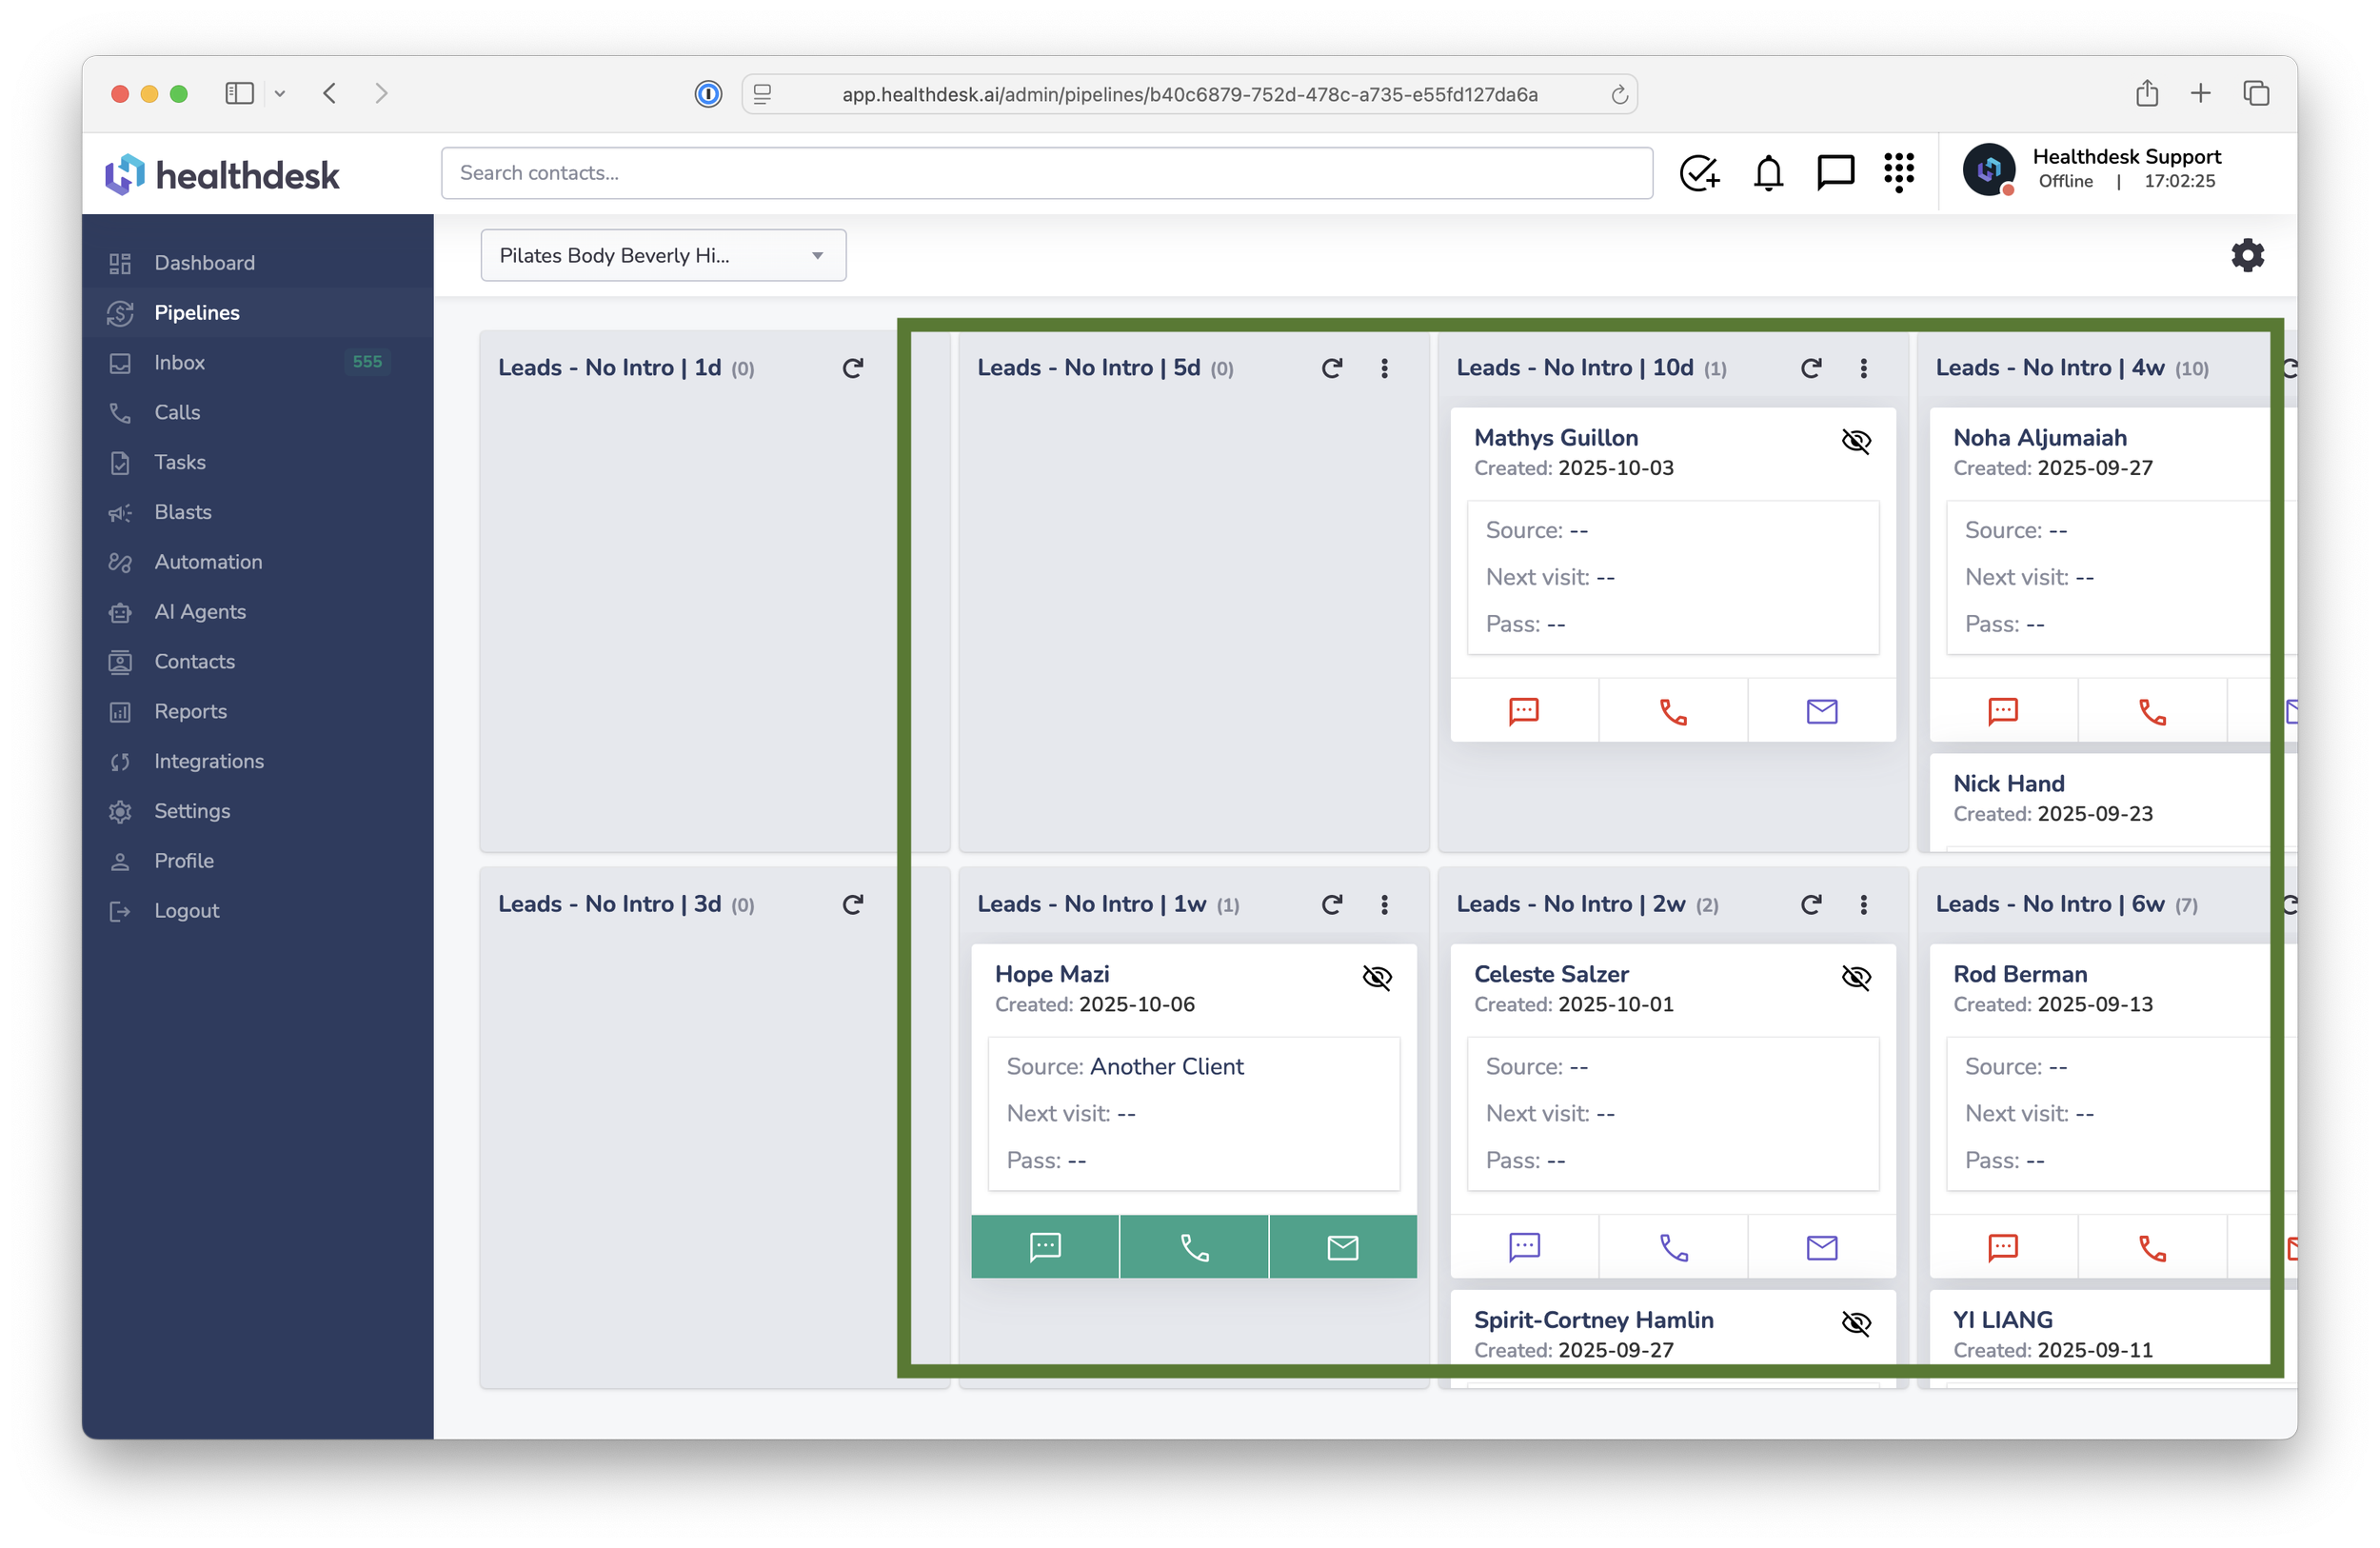
Task: Open options menu for 10d column
Action: pos(1863,368)
